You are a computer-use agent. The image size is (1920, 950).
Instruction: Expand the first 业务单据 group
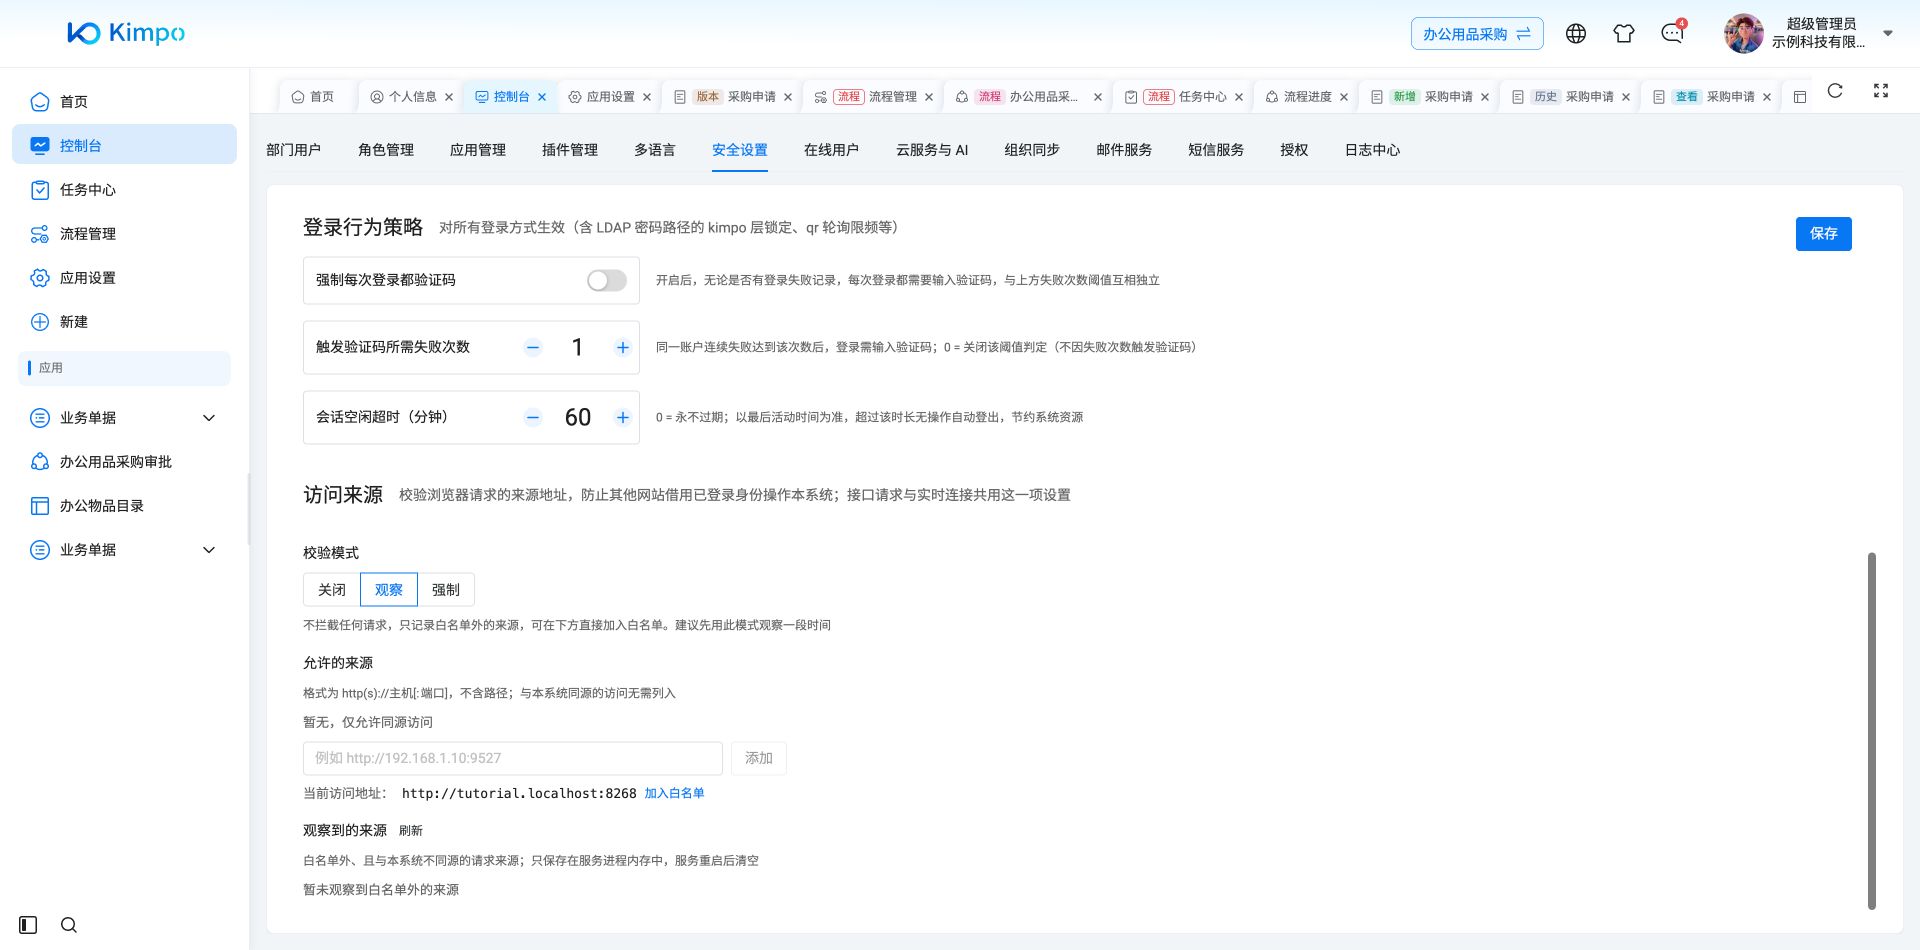(124, 418)
